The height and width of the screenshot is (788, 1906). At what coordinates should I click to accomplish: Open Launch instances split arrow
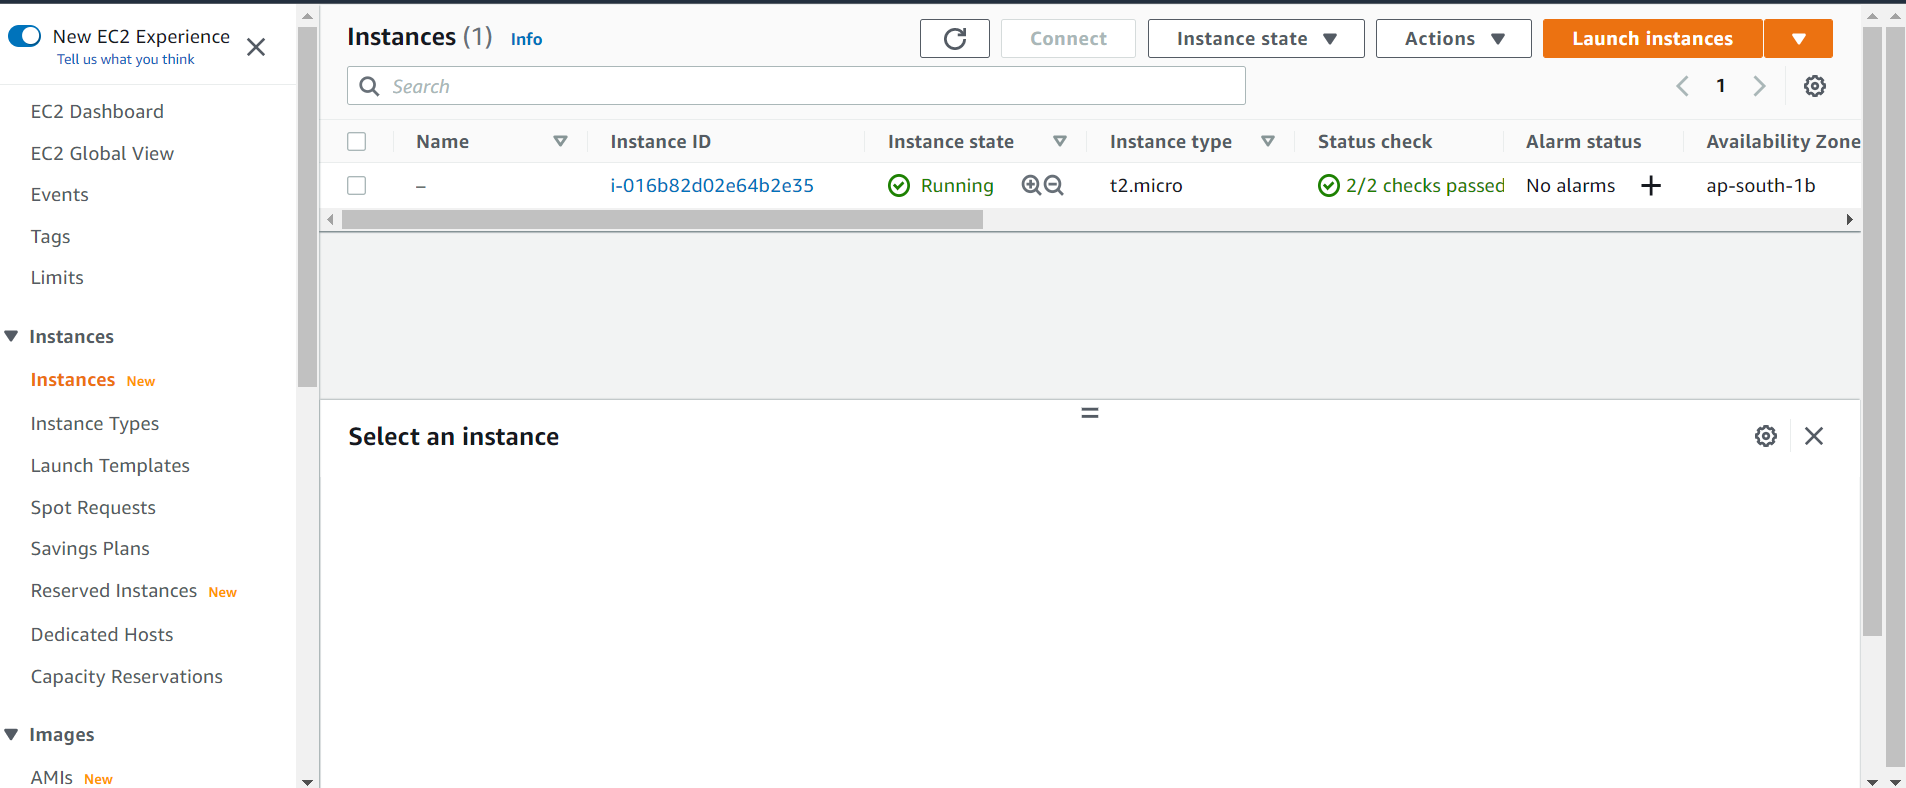coord(1799,39)
